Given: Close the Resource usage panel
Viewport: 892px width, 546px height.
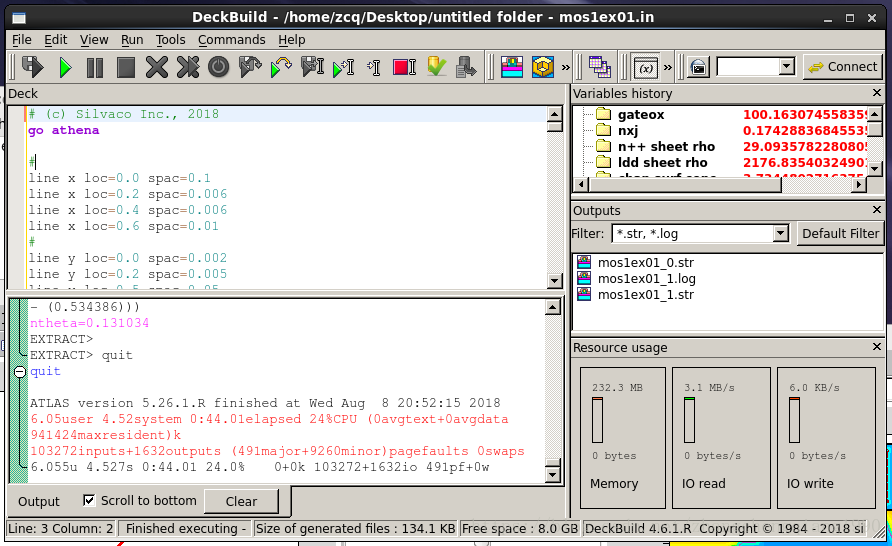Looking at the screenshot, I should tap(877, 346).
